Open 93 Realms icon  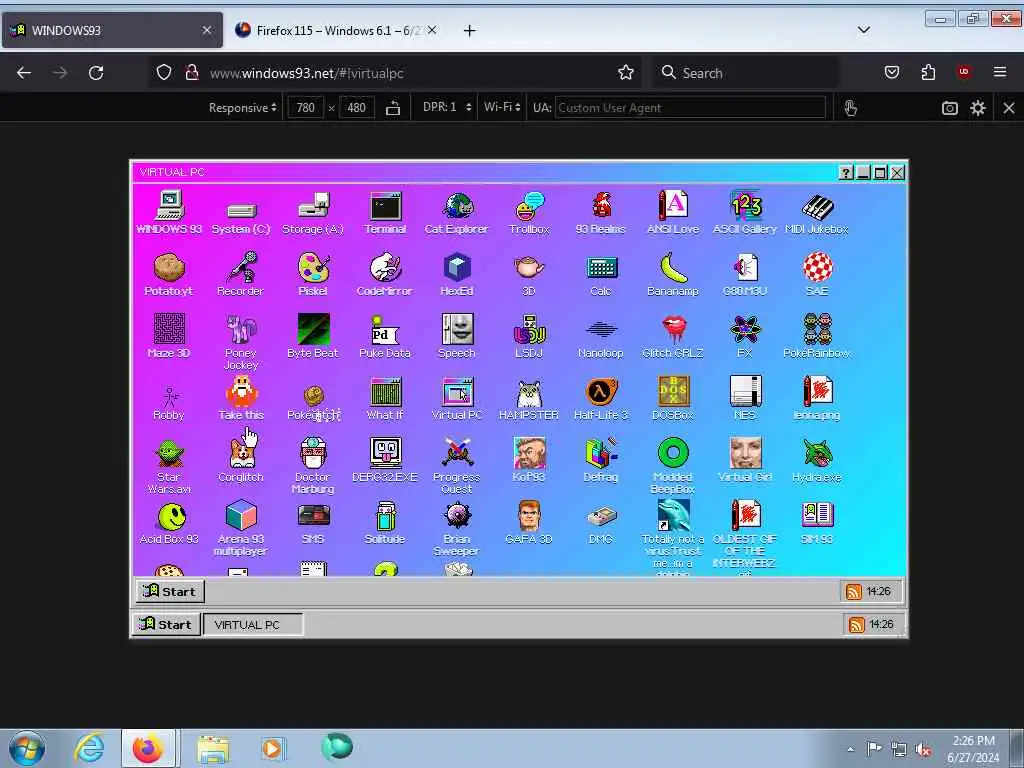point(601,213)
